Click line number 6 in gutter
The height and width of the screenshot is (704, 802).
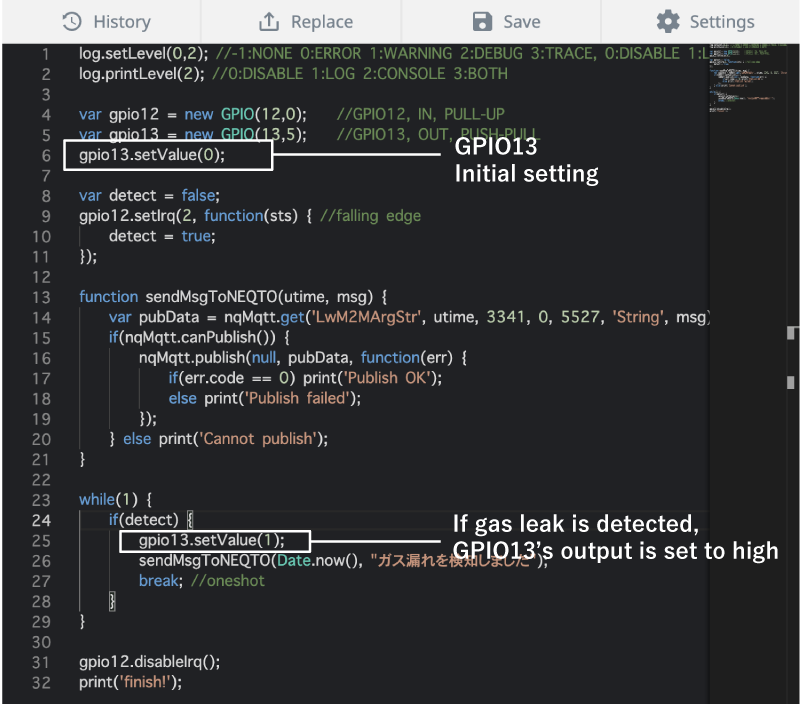46,156
